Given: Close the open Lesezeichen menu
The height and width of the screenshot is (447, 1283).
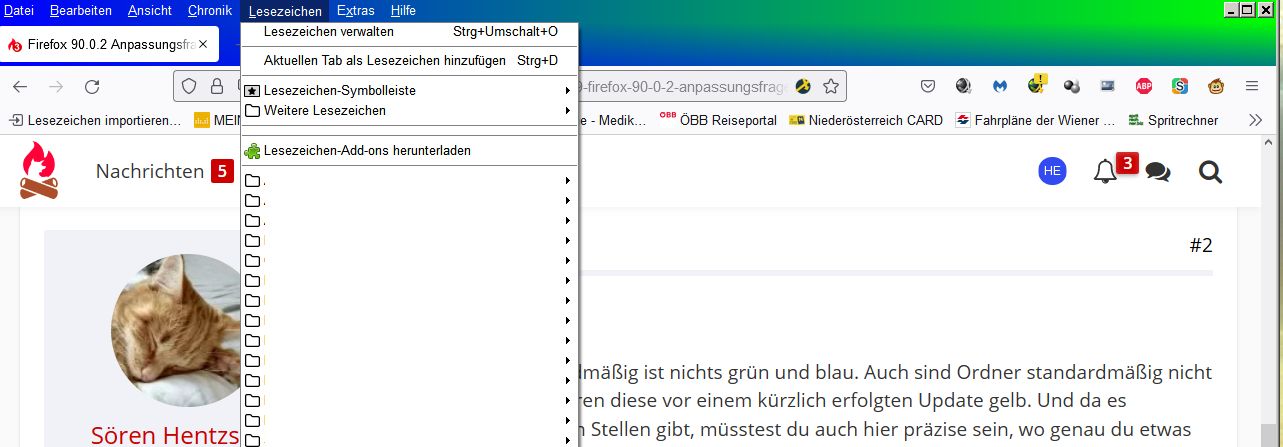Looking at the screenshot, I should [285, 11].
